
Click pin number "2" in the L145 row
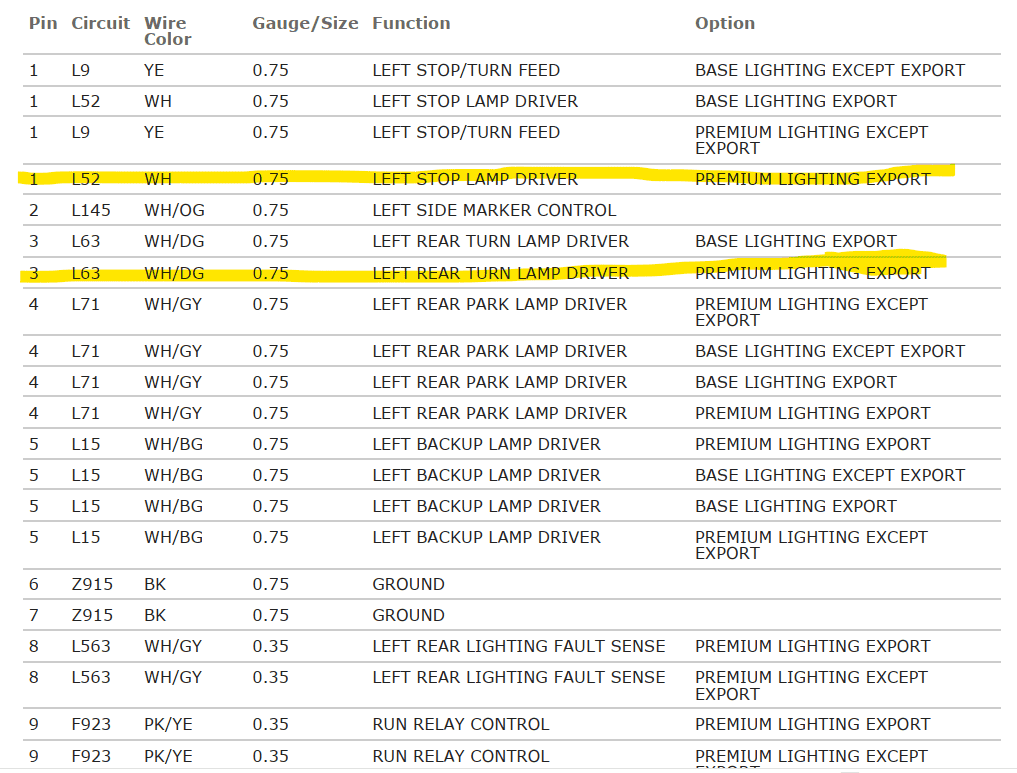pos(34,210)
